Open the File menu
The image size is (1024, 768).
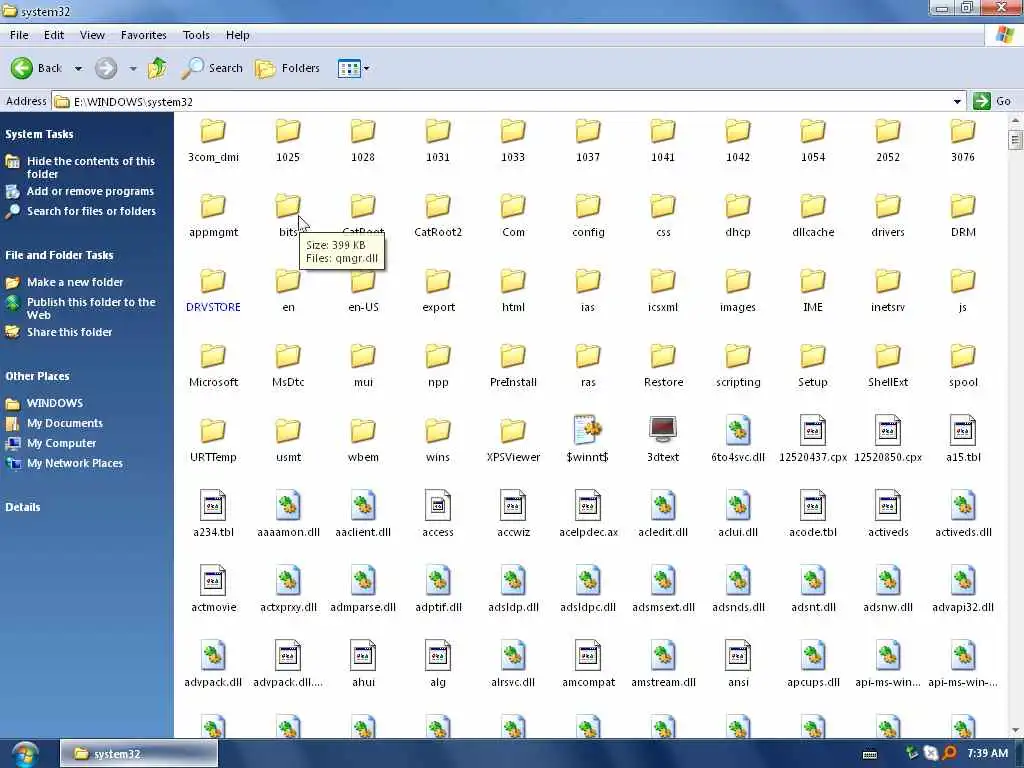click(19, 35)
